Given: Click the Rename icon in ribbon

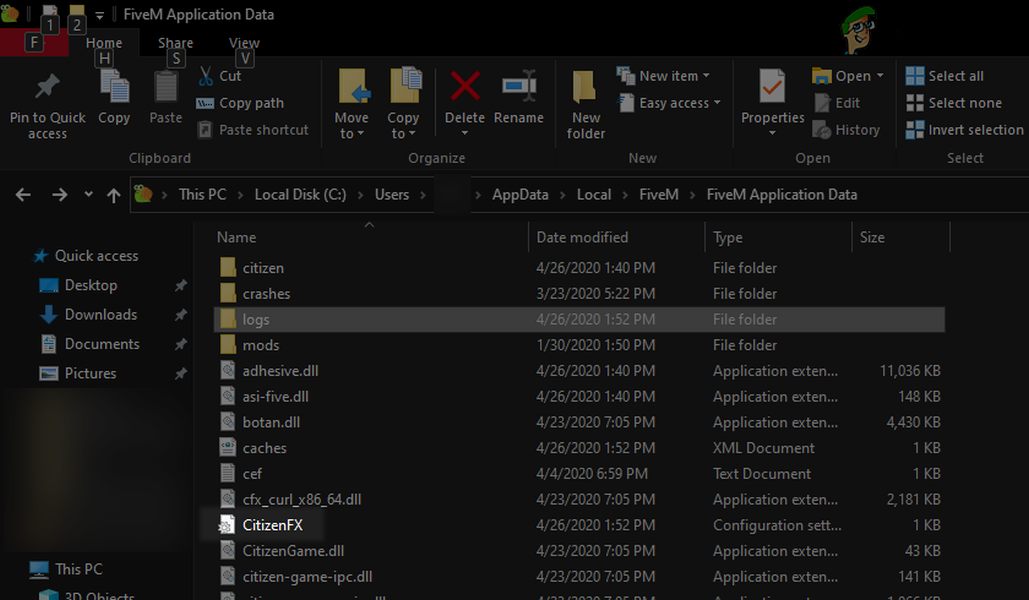Looking at the screenshot, I should coord(519,87).
